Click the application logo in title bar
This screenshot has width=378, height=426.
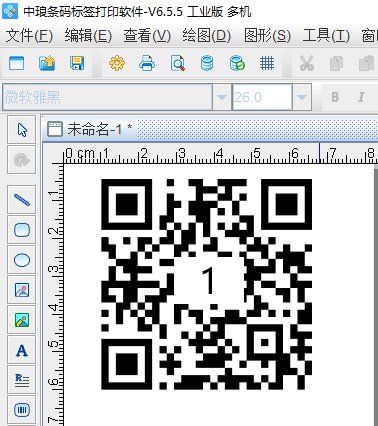point(10,11)
